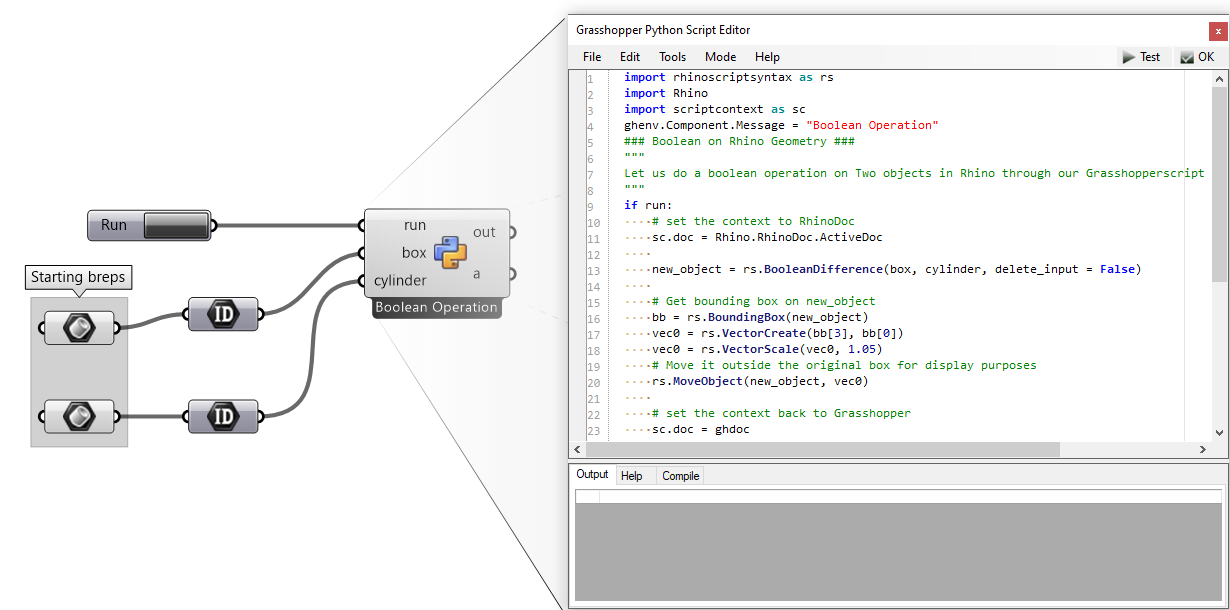Viewport: 1230px width, 610px height.
Task: Click the 'Starting breps' group label
Action: coord(79,277)
